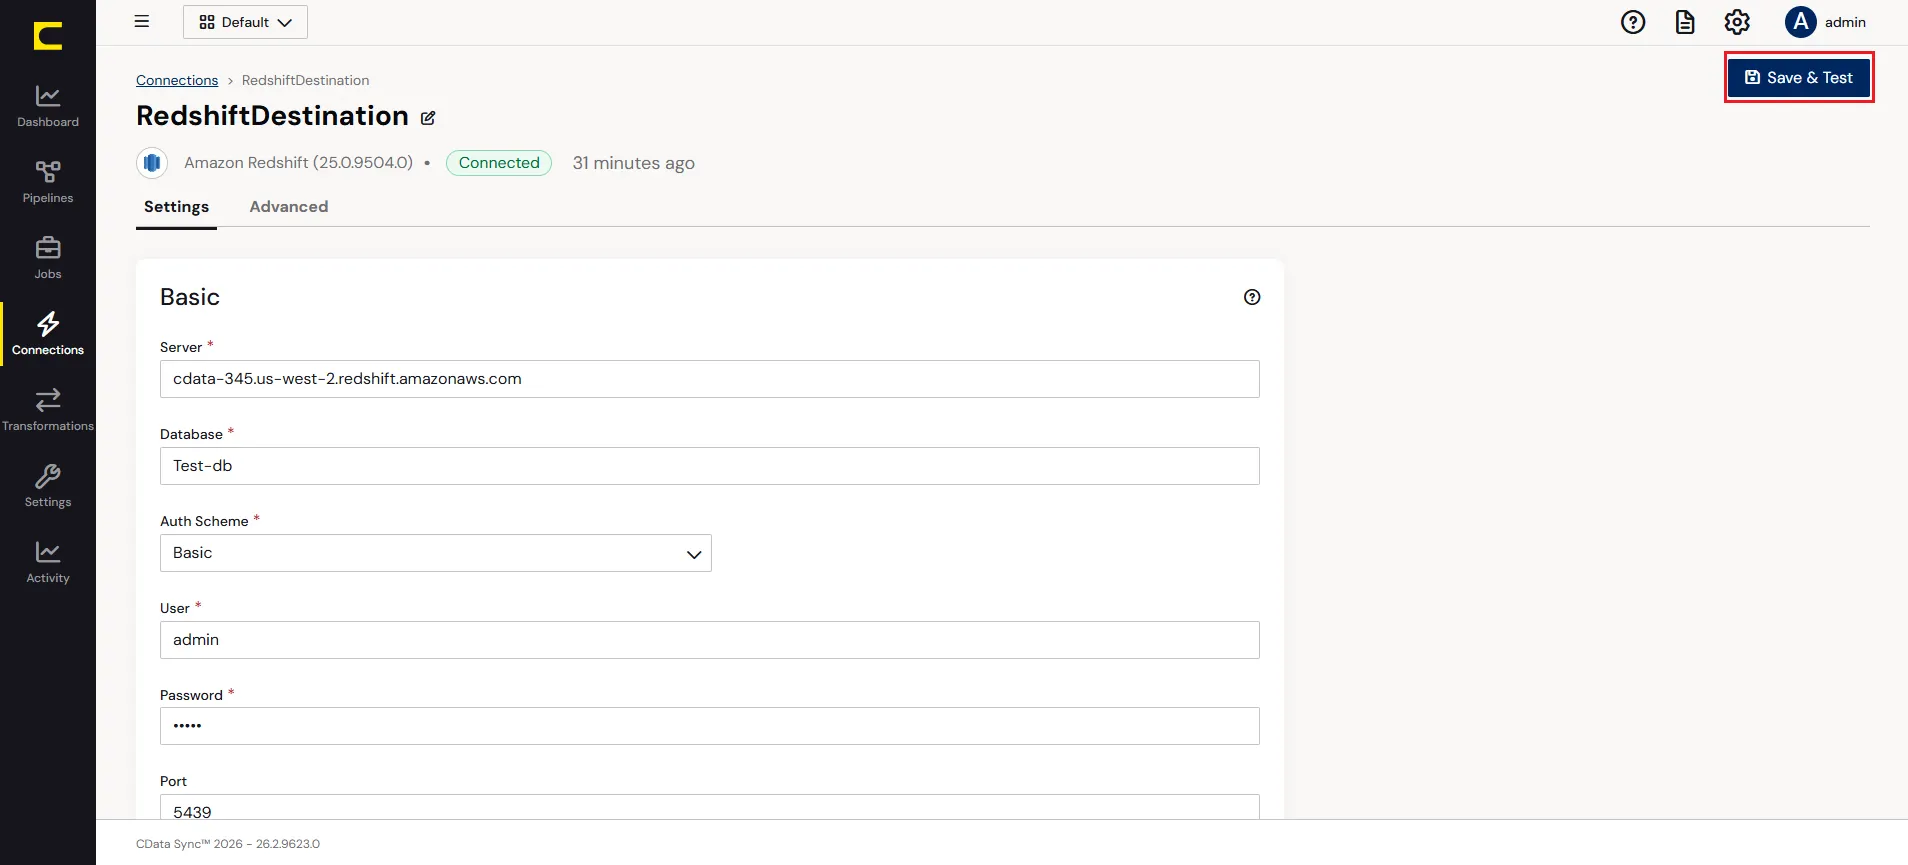The image size is (1908, 865).
Task: Open the Default workspace dropdown
Action: pyautogui.click(x=245, y=22)
